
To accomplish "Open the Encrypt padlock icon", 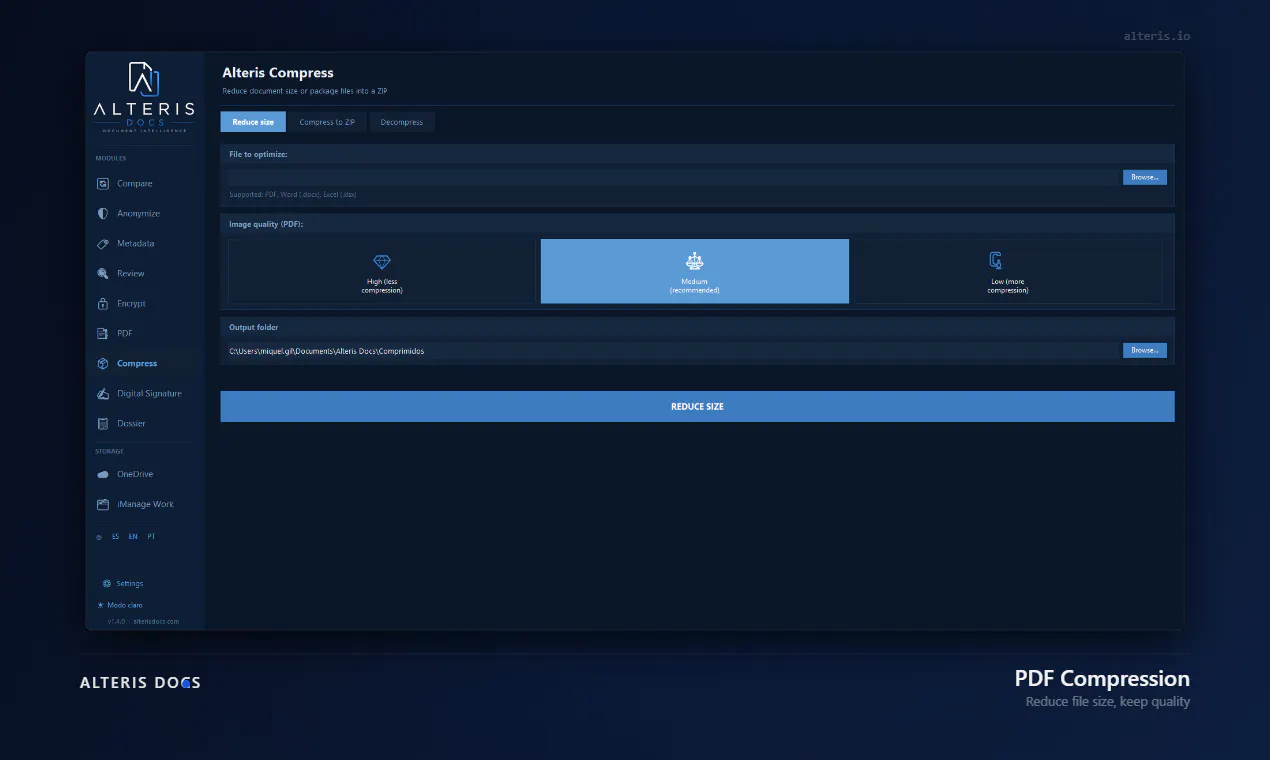I will tap(103, 304).
